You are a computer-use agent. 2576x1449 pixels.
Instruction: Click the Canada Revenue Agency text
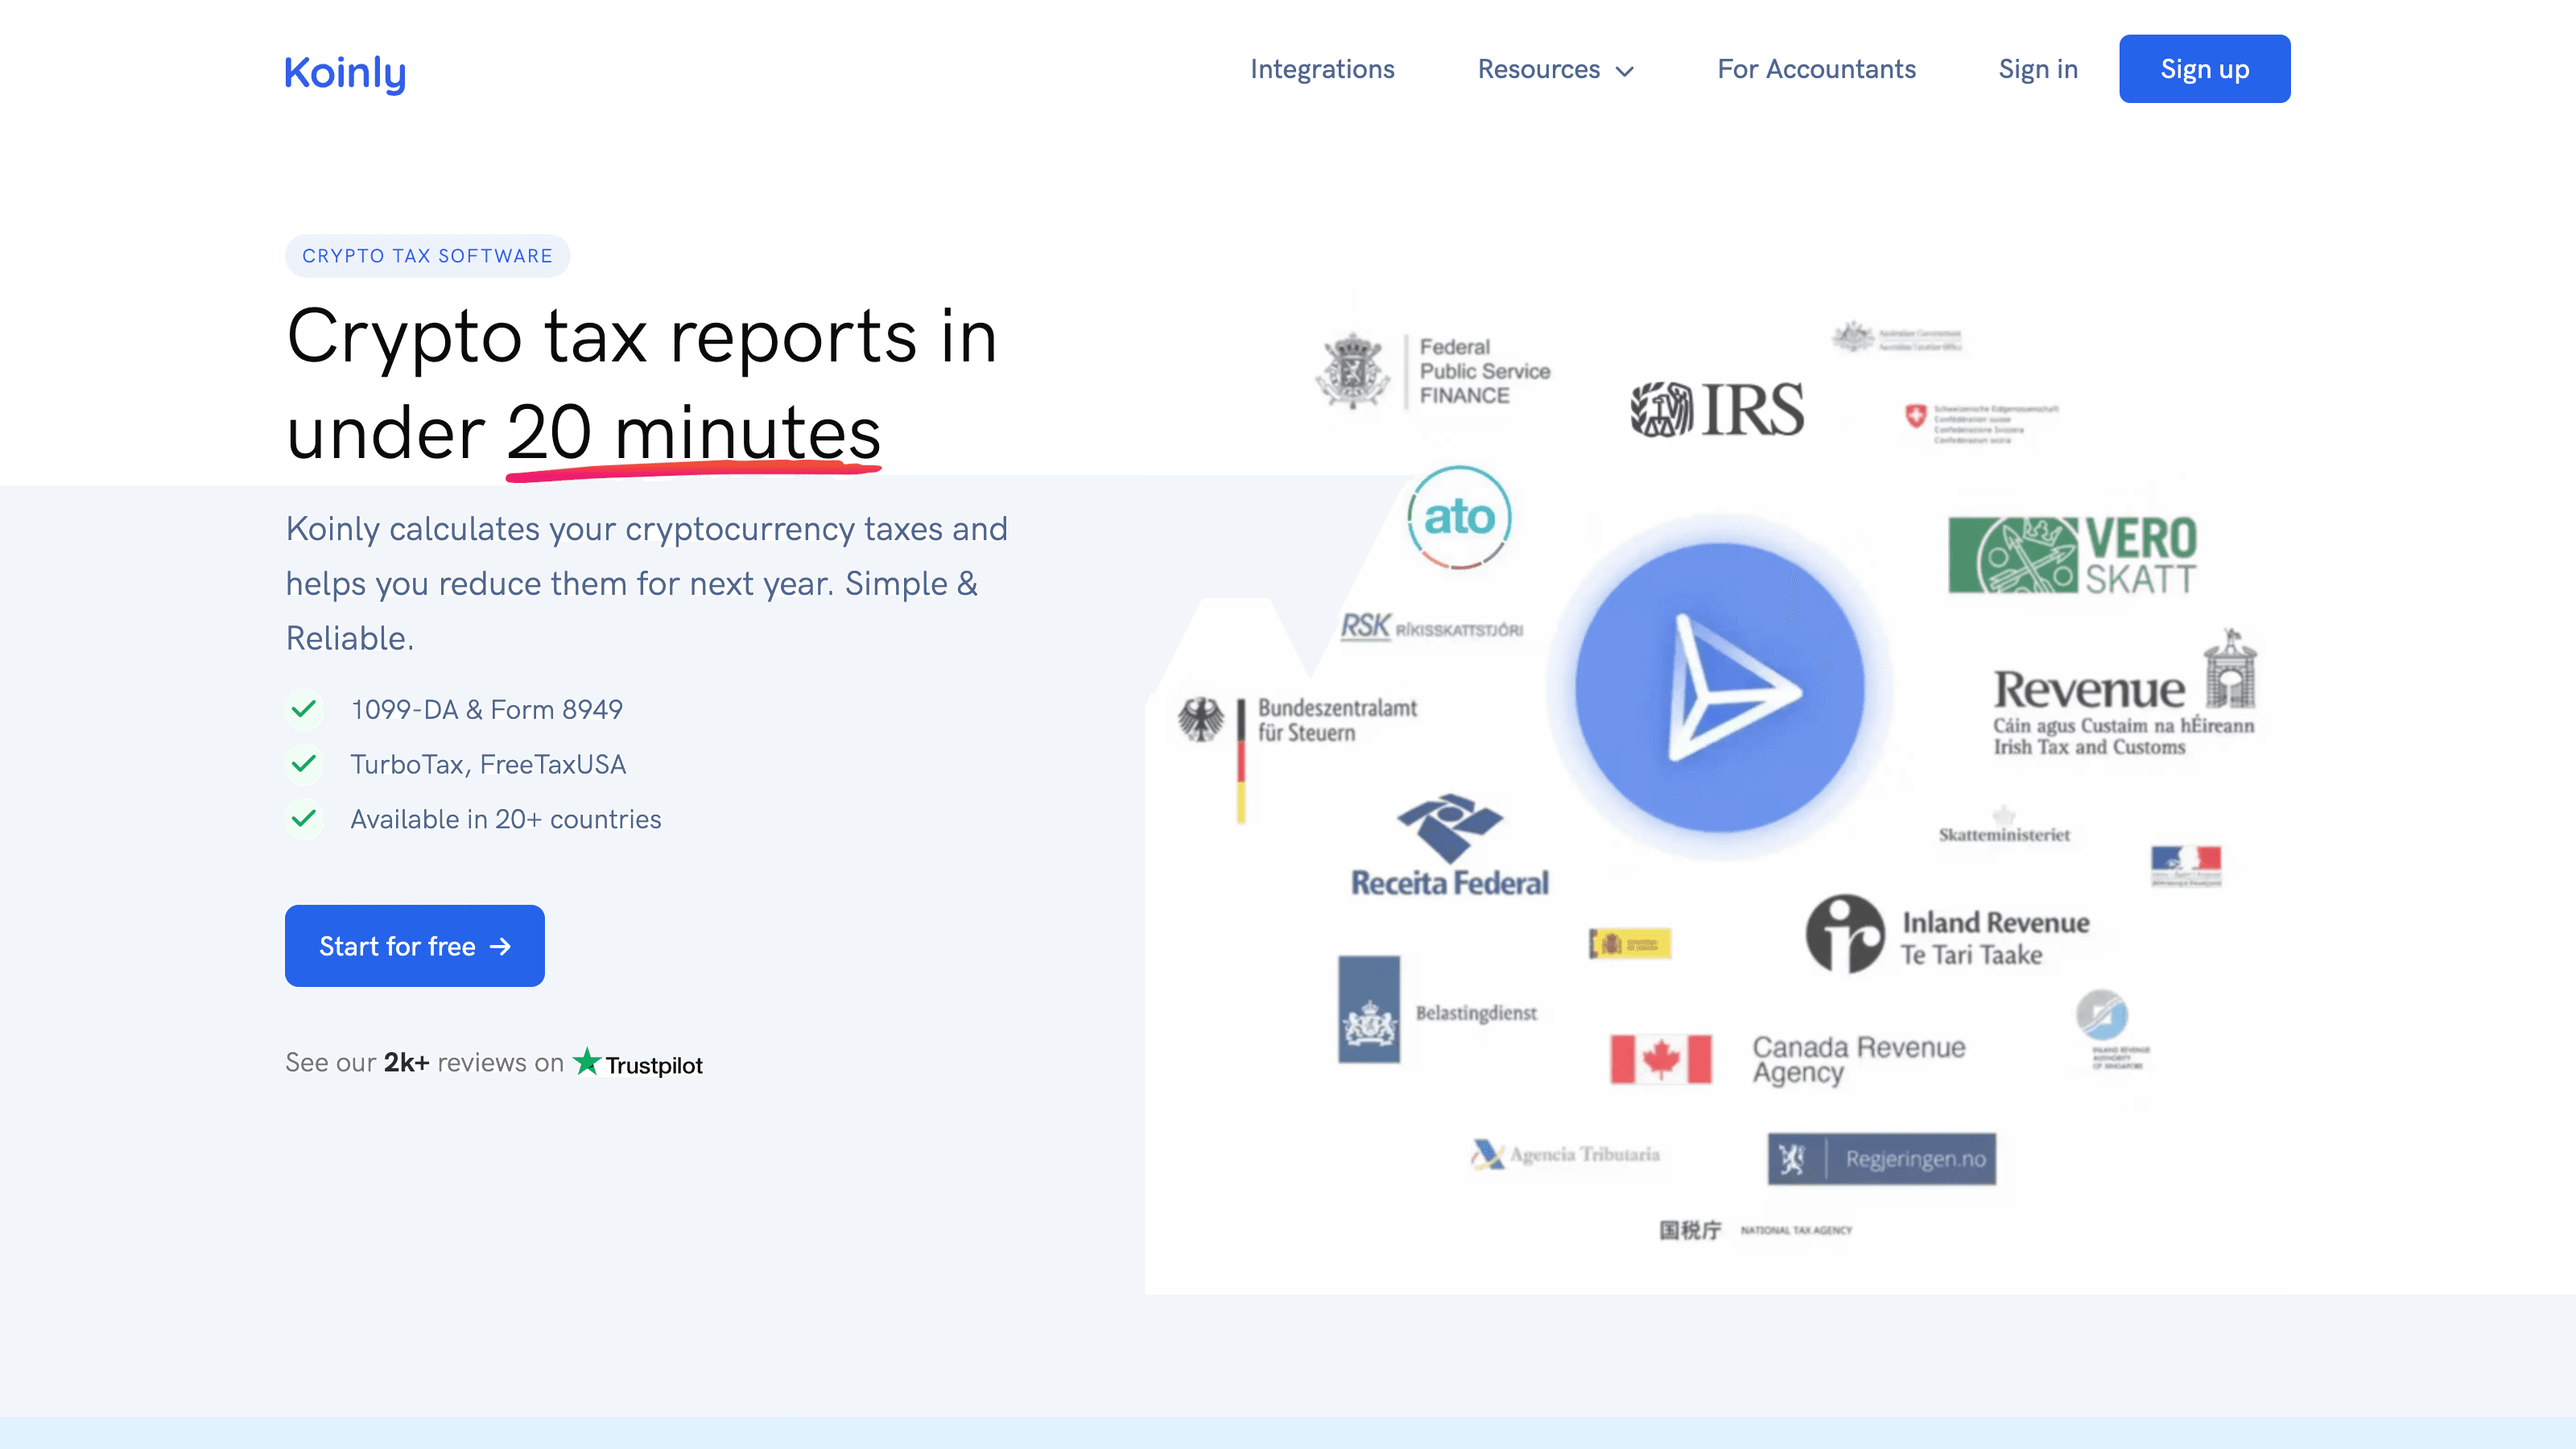pos(1858,1059)
